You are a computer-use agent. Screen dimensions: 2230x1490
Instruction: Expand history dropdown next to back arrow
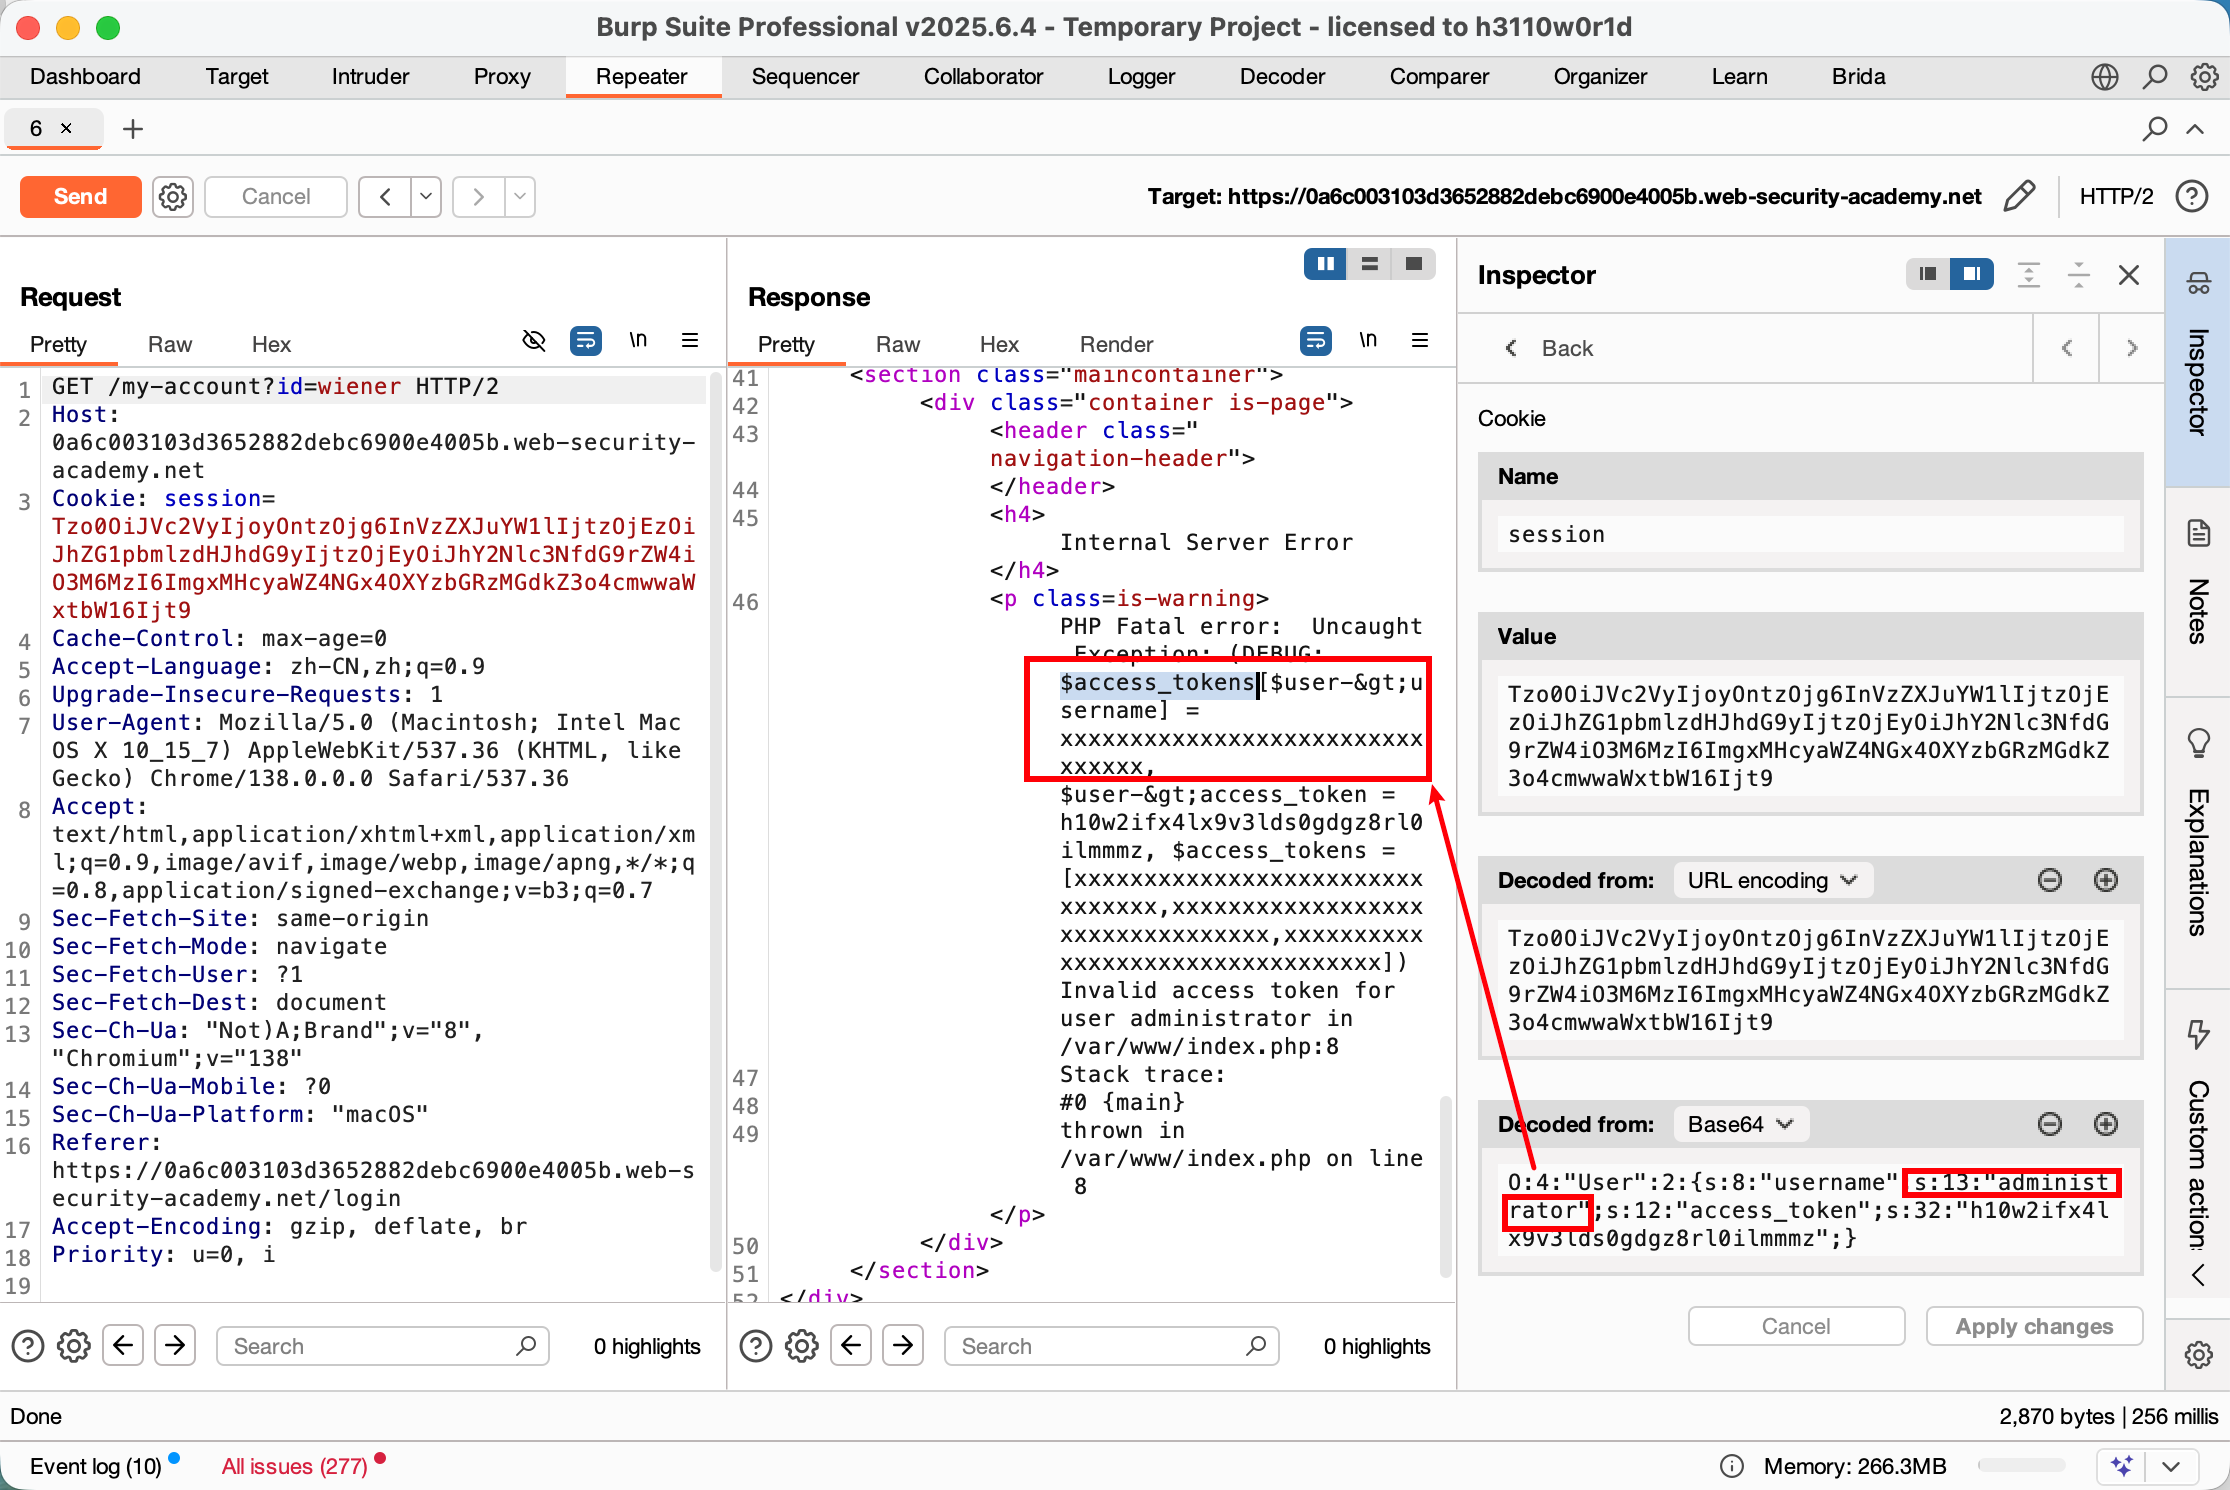coord(426,197)
